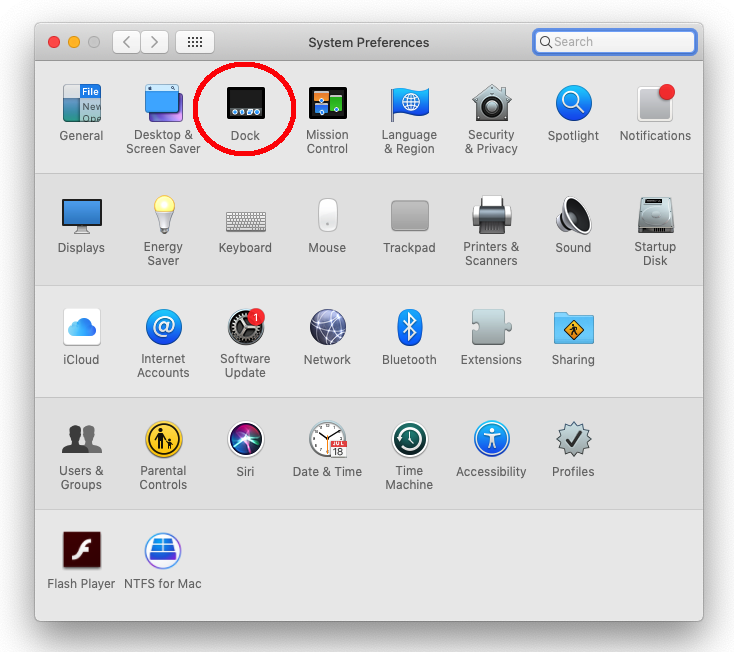Go back with the left arrow button
This screenshot has width=734, height=652.
pos(126,42)
